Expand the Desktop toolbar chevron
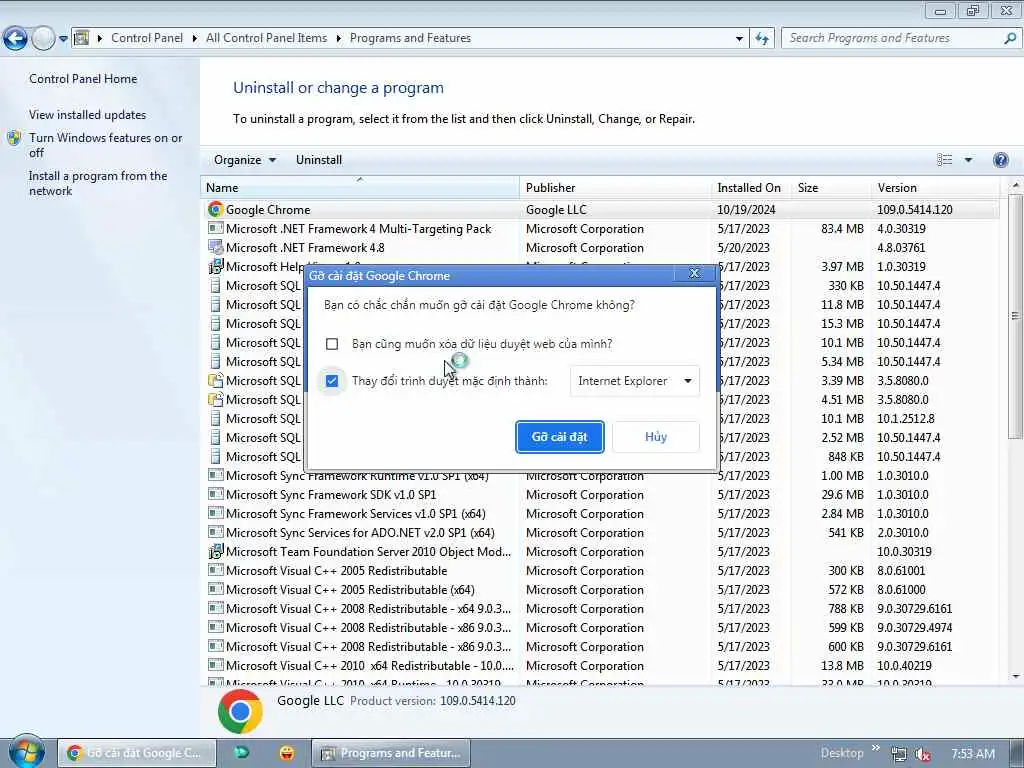Screen dimensions: 1024x768 click(x=876, y=748)
